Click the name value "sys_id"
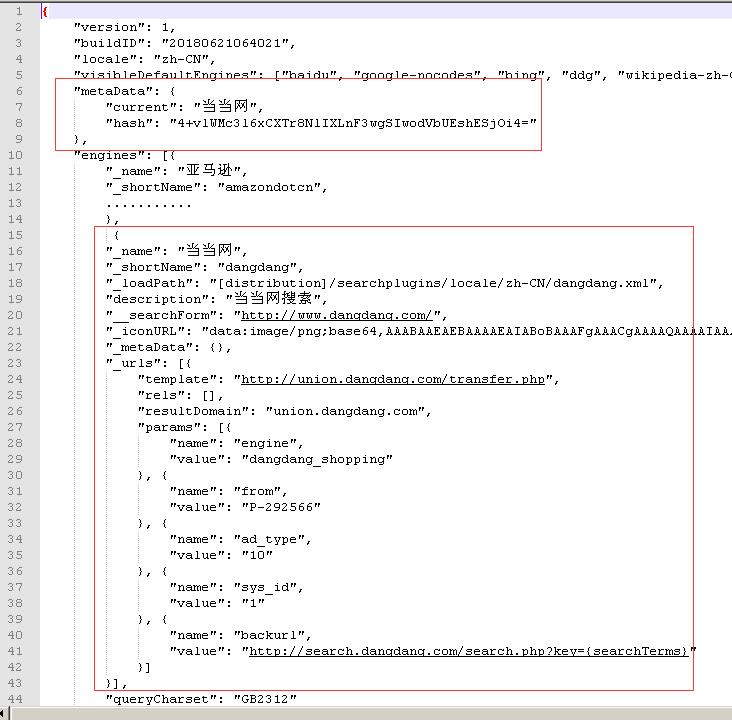 [265, 587]
